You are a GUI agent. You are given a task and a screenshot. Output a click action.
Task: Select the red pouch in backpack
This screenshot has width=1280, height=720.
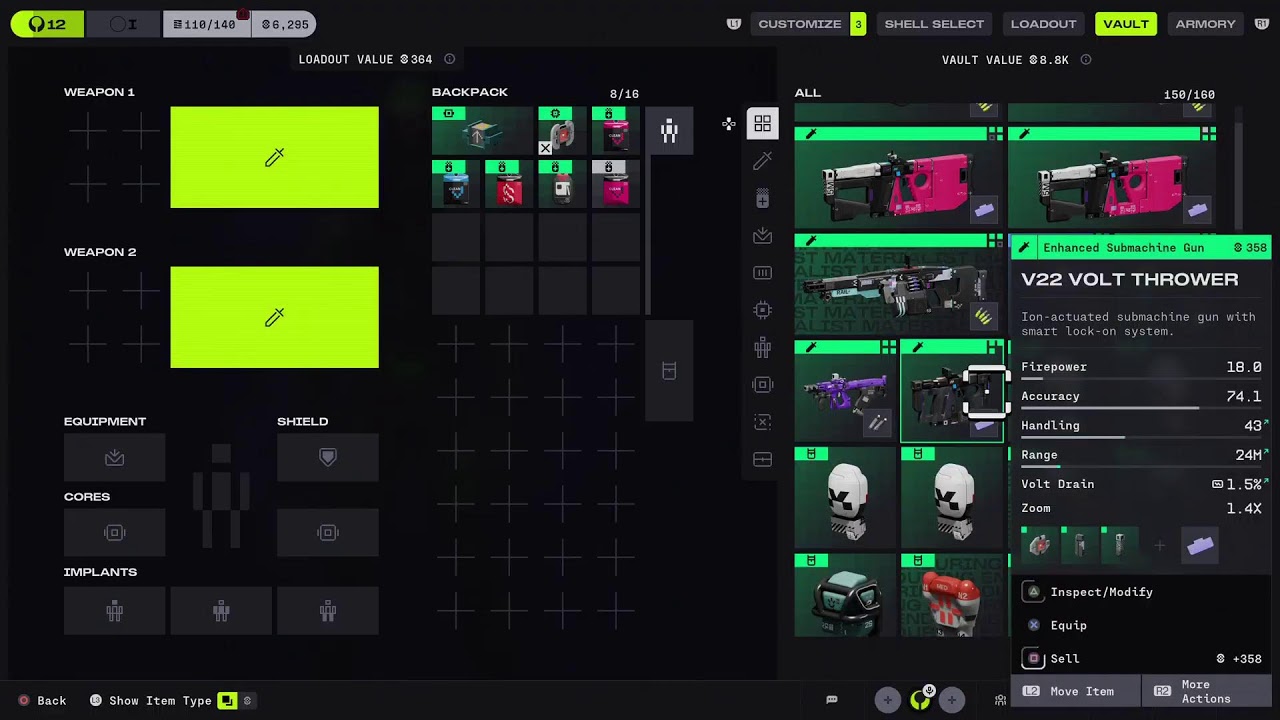coord(509,184)
